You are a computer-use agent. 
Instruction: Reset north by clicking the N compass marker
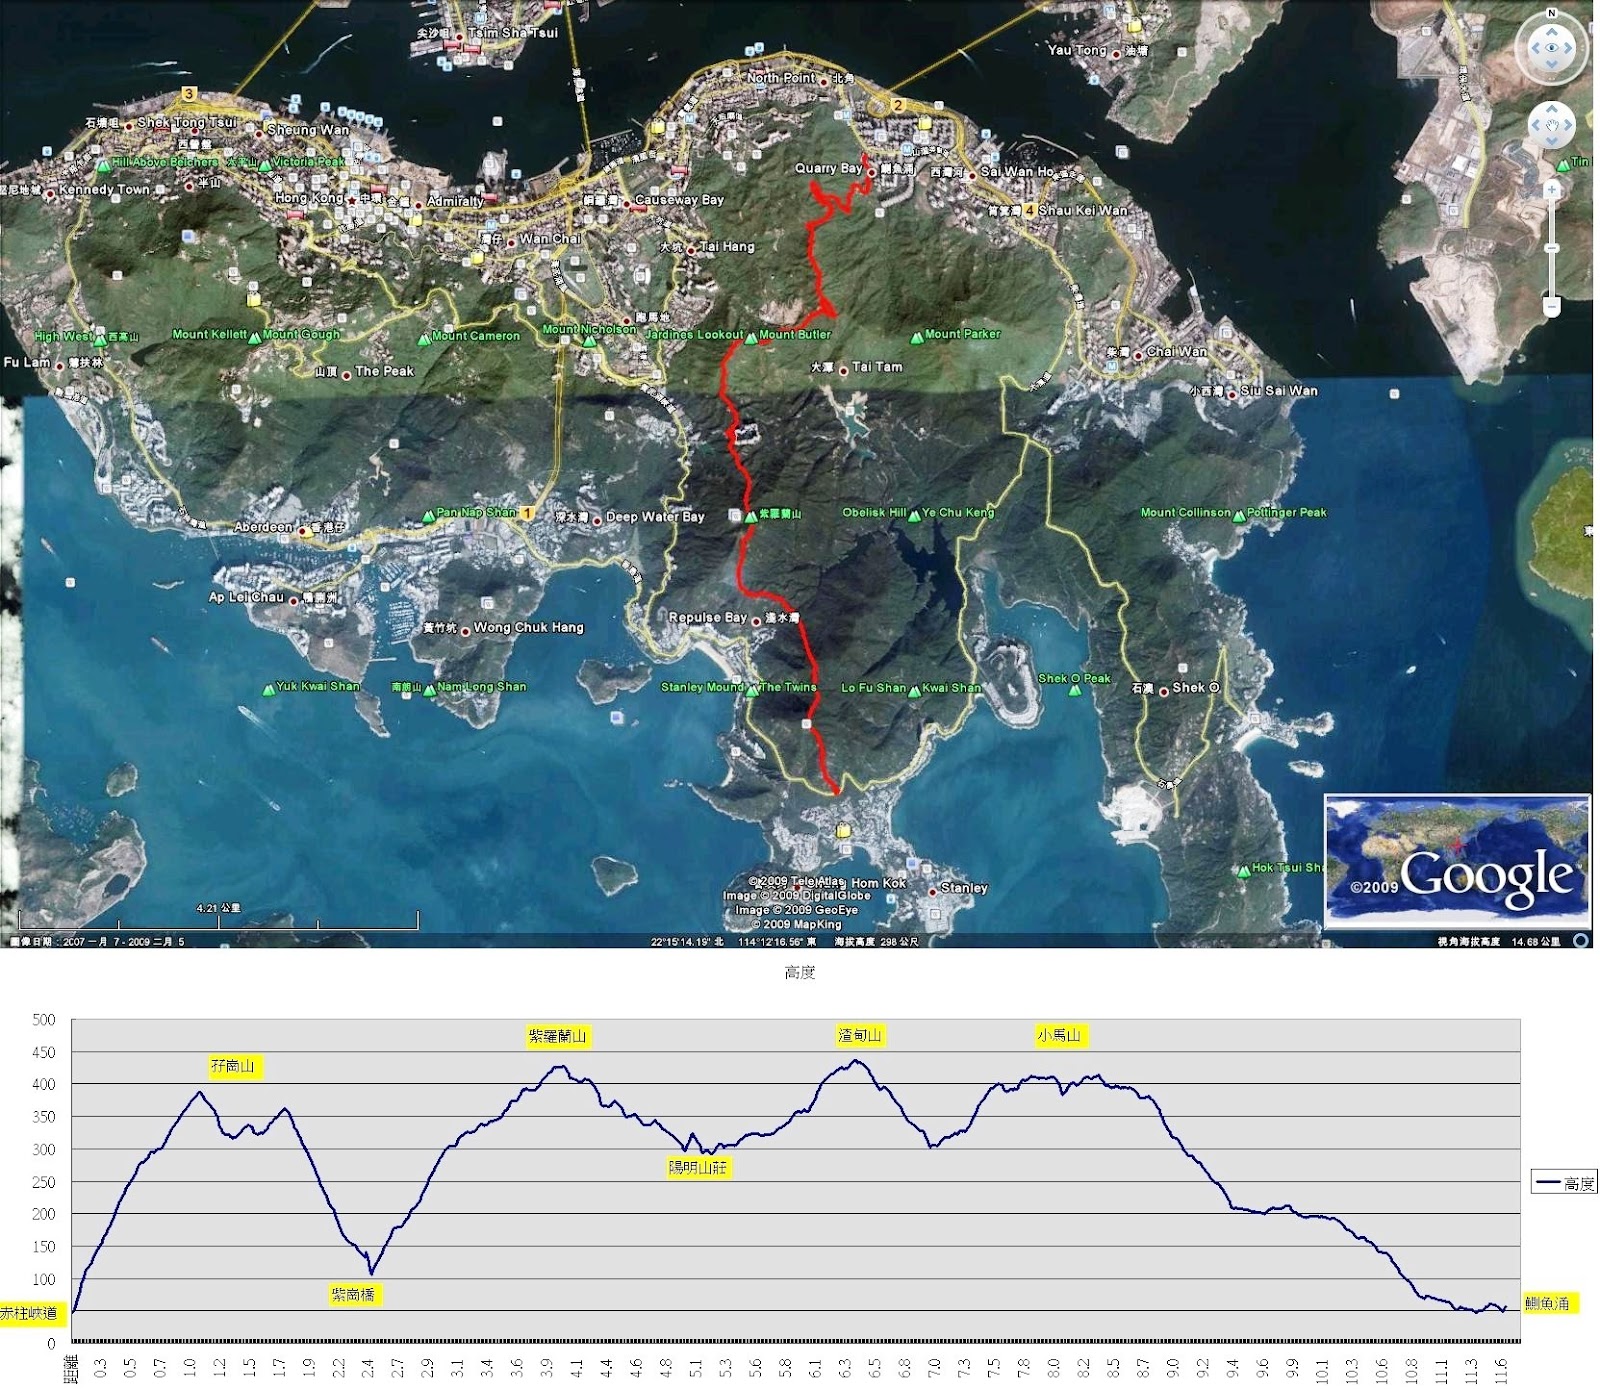pyautogui.click(x=1551, y=13)
